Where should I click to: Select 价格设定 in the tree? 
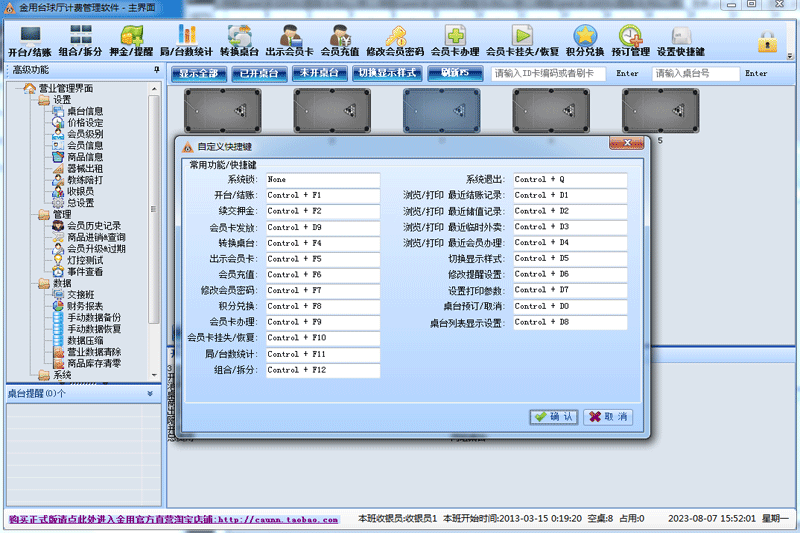85,122
